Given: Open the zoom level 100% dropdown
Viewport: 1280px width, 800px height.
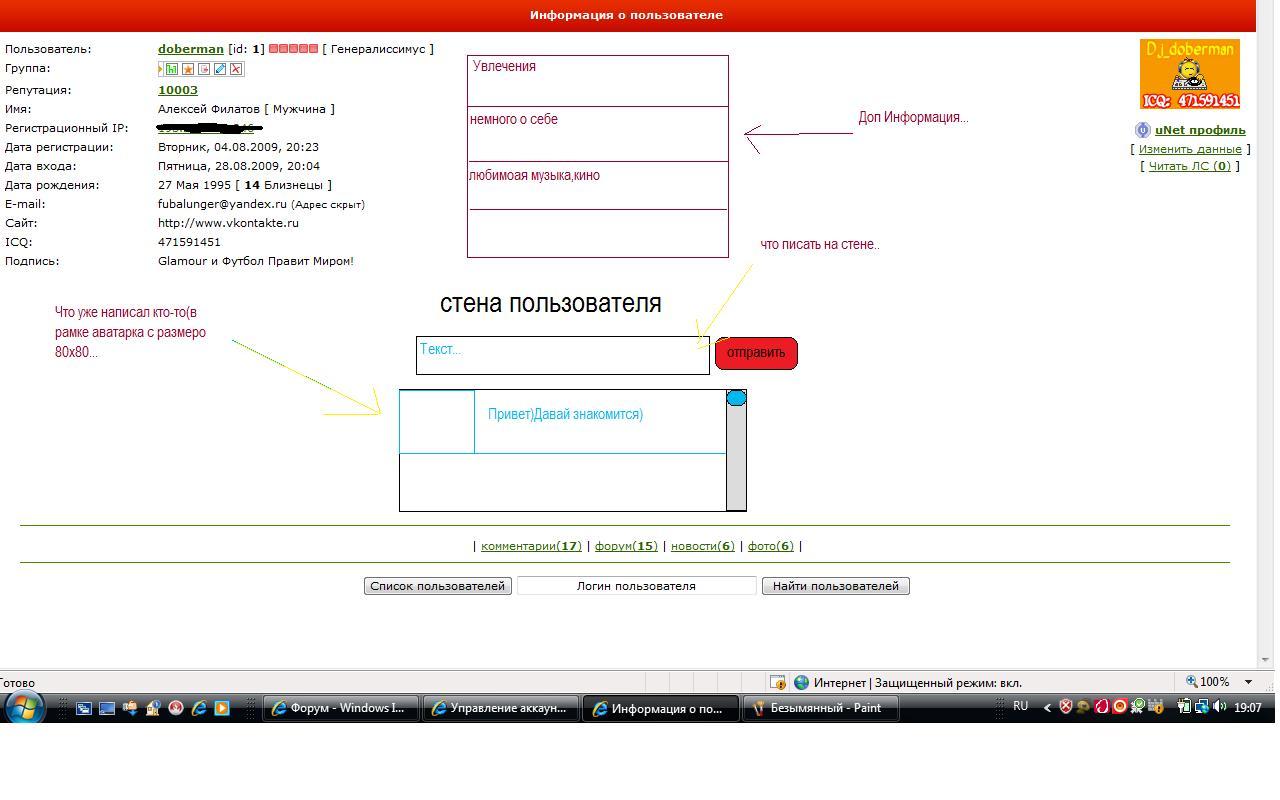Looking at the screenshot, I should pos(1248,682).
